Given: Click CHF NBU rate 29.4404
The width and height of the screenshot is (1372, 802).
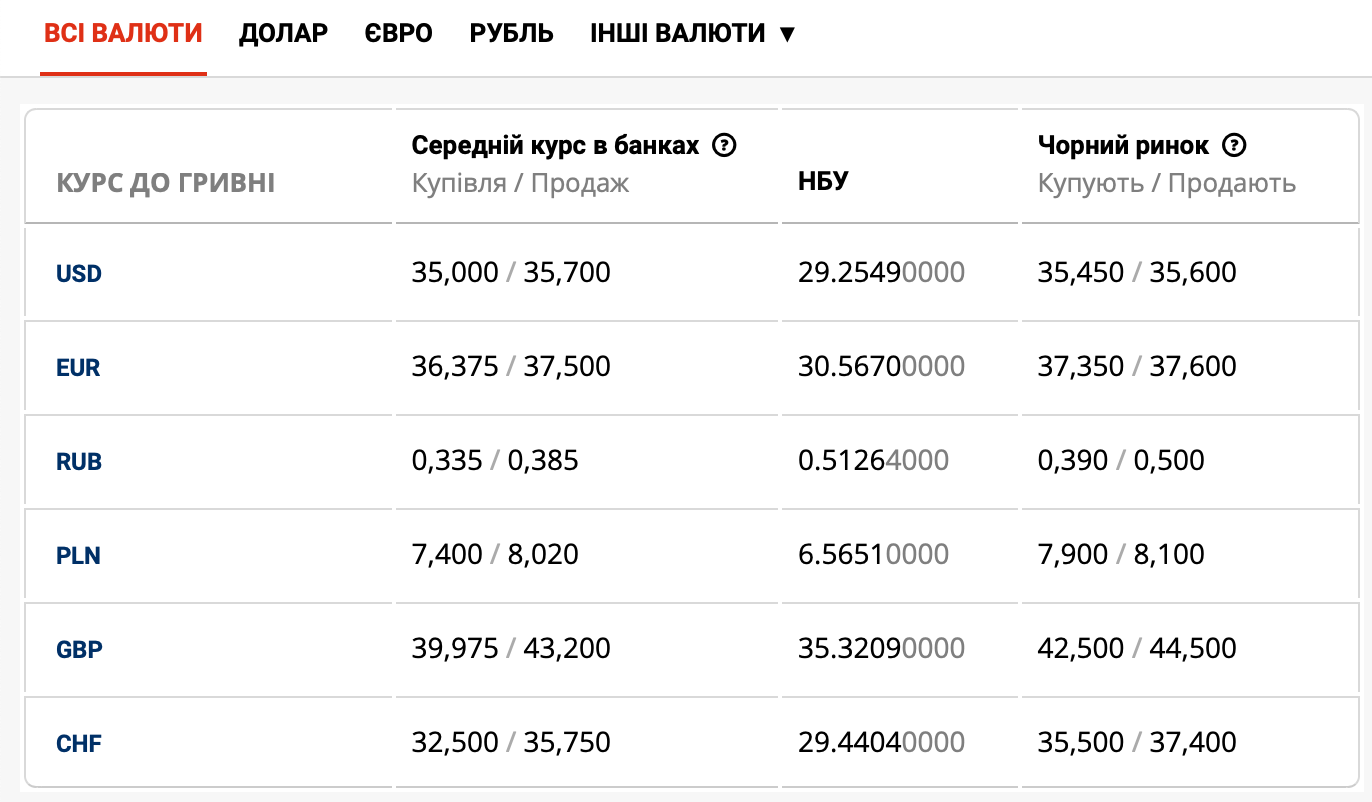Looking at the screenshot, I should (x=881, y=742).
